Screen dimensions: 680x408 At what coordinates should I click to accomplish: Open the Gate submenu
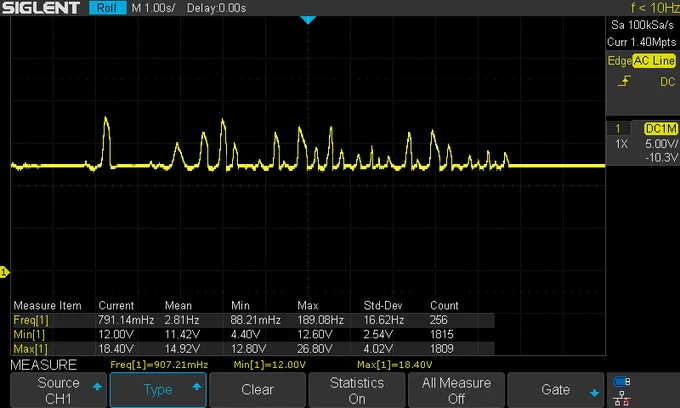[x=556, y=390]
